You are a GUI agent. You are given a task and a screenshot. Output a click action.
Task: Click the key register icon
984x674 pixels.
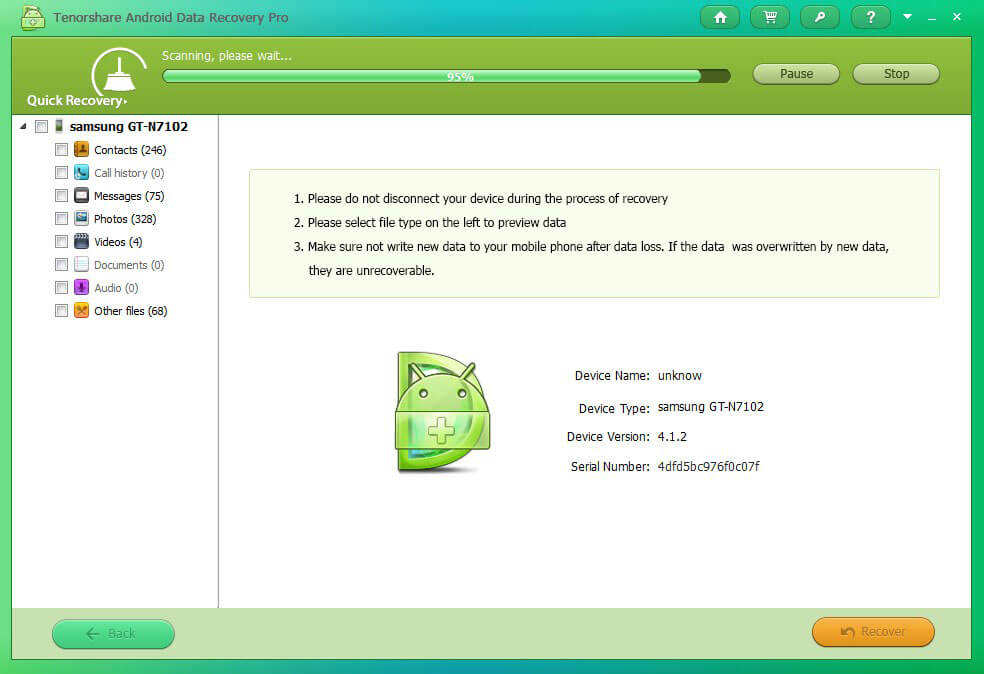tap(820, 18)
